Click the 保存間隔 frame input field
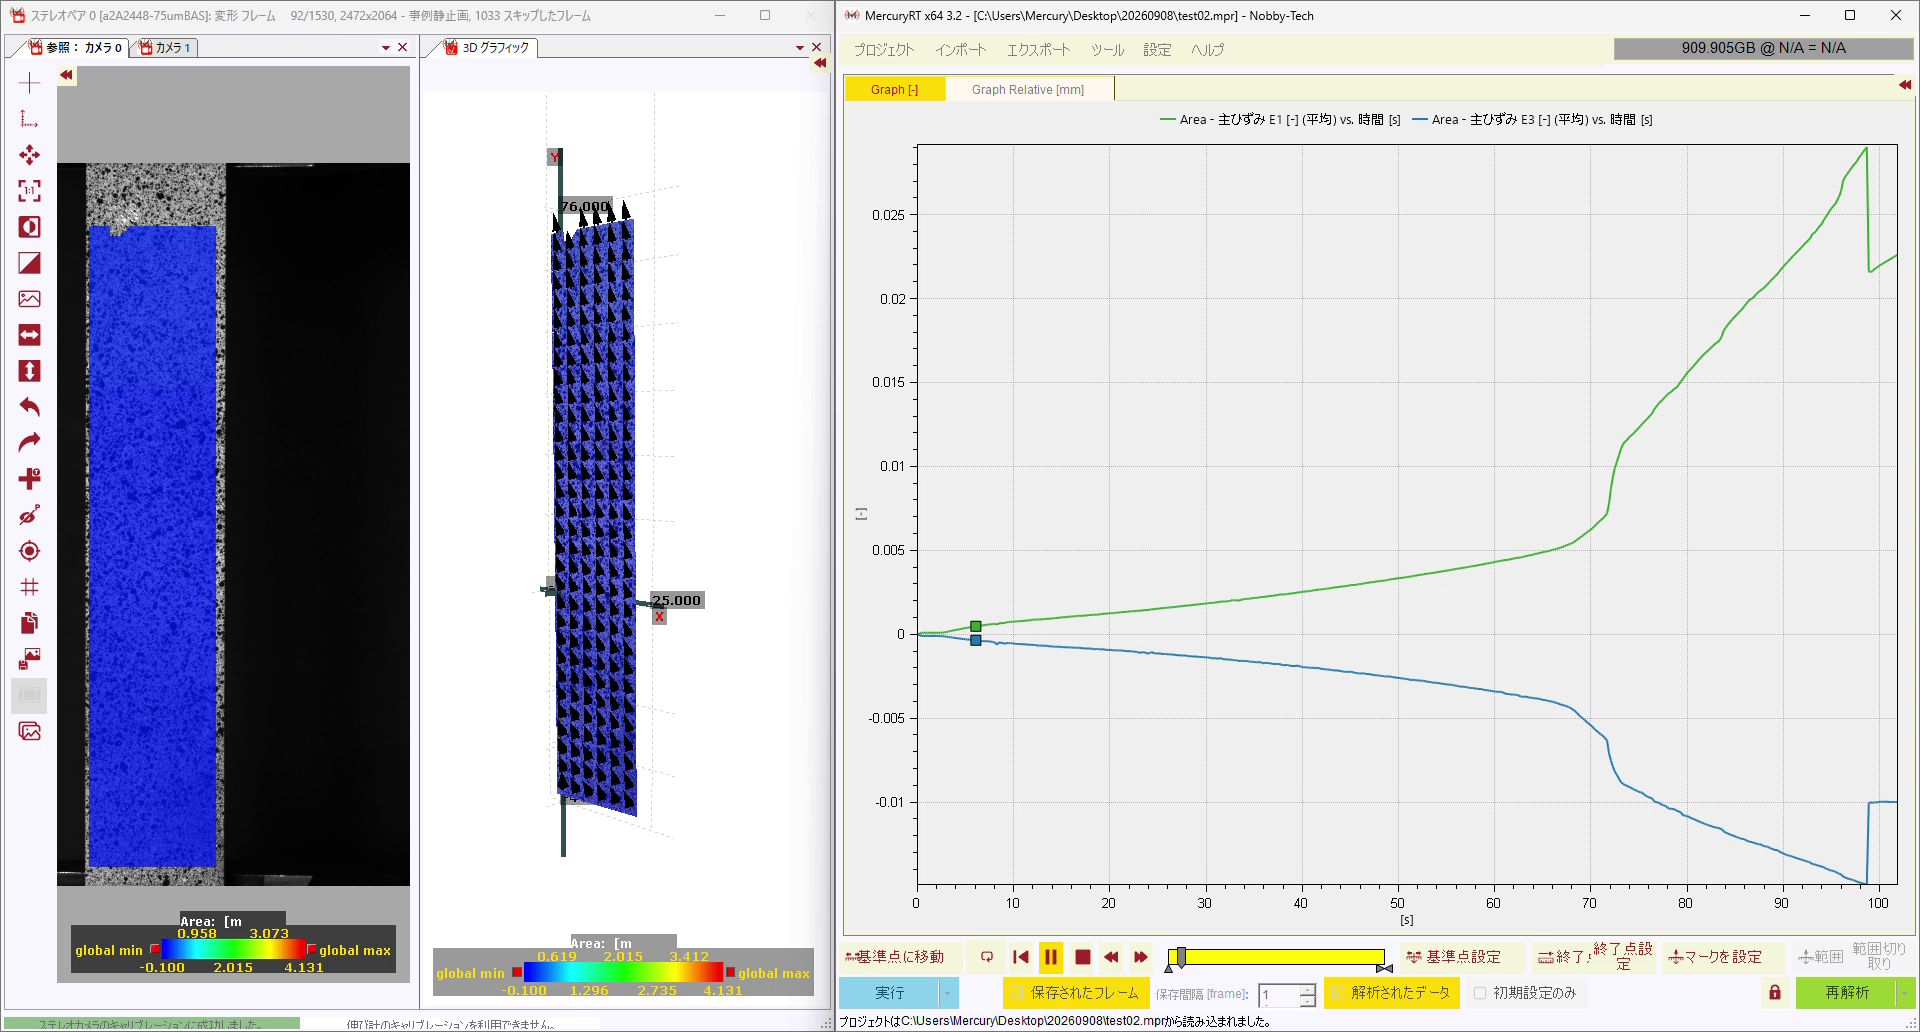The image size is (1920, 1032). point(1279,995)
